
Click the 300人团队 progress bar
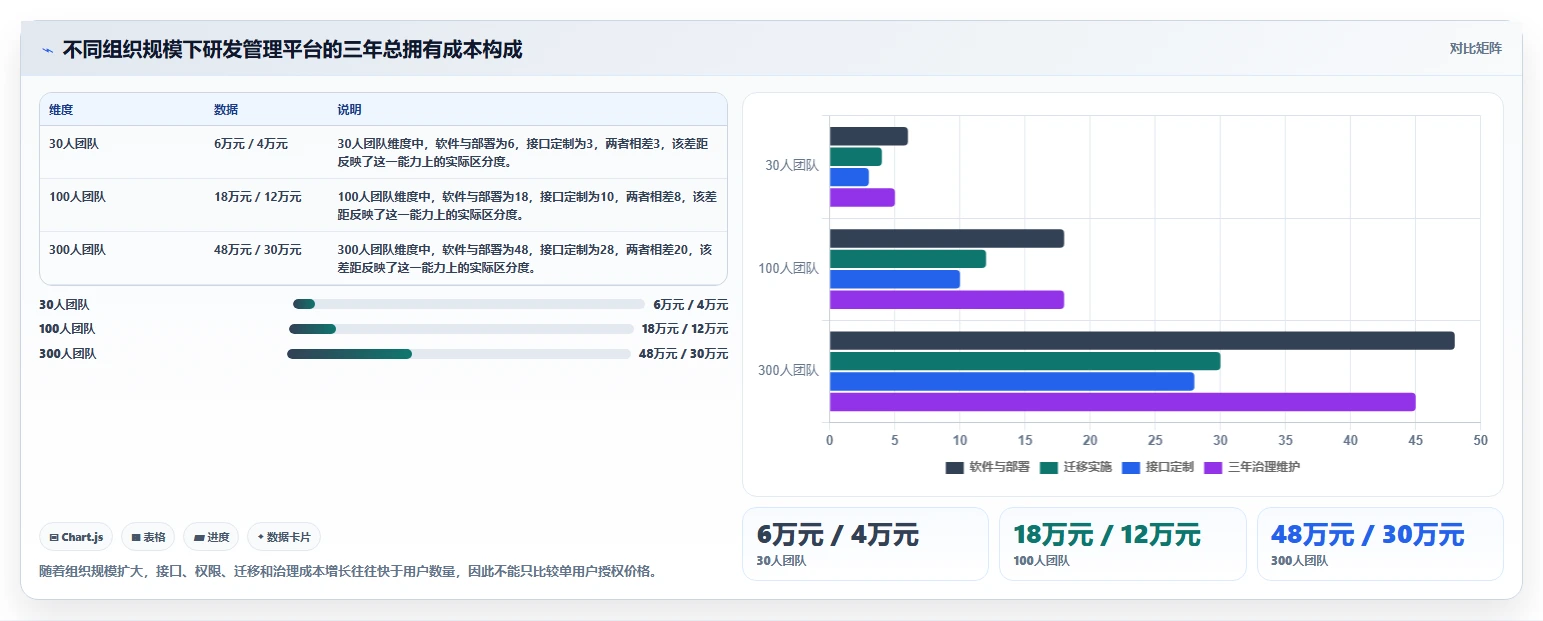point(459,354)
